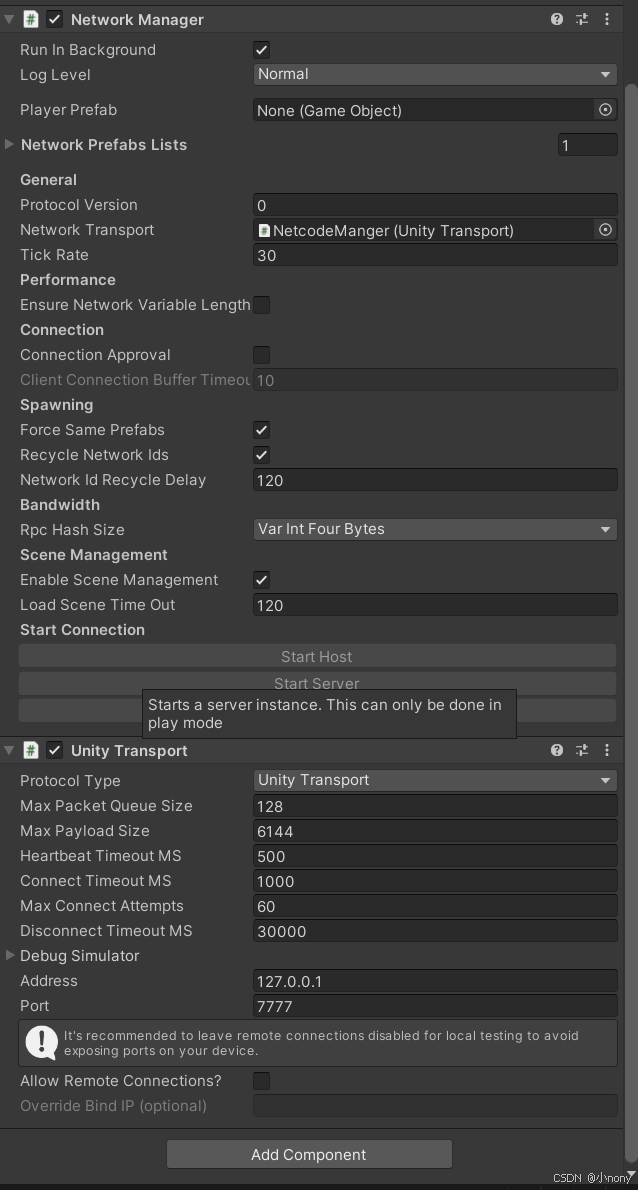Expand the Network Prefabs Lists section
The width and height of the screenshot is (638, 1190).
click(x=9, y=144)
